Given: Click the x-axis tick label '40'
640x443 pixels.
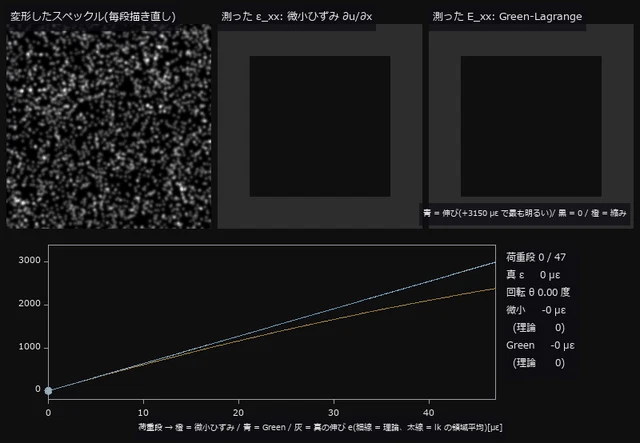Looking at the screenshot, I should pyautogui.click(x=429, y=413).
